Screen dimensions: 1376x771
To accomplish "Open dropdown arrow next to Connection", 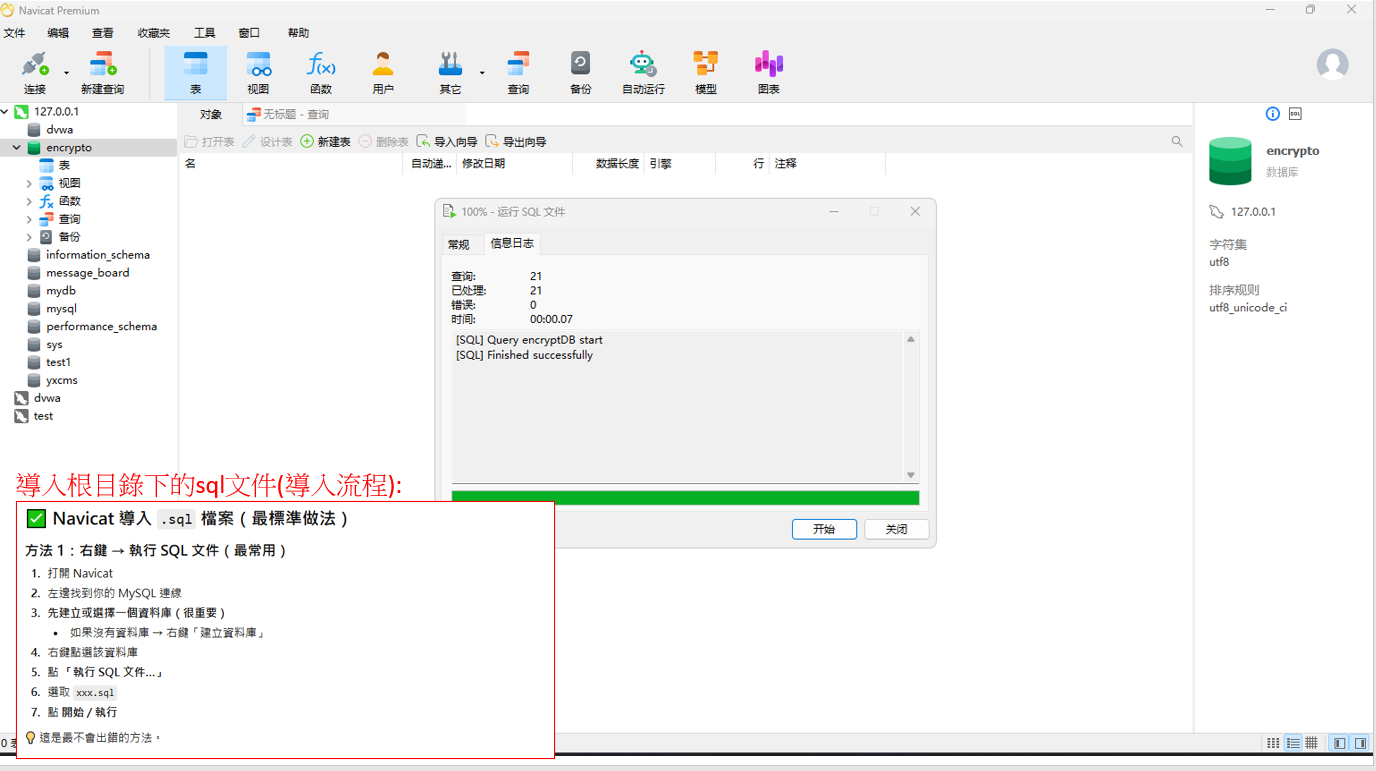I will pos(66,73).
